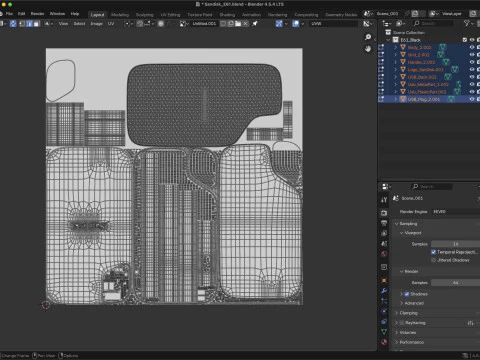480x360 pixels.
Task: Toggle Temporal Reprojection checkbox
Action: 434,252
